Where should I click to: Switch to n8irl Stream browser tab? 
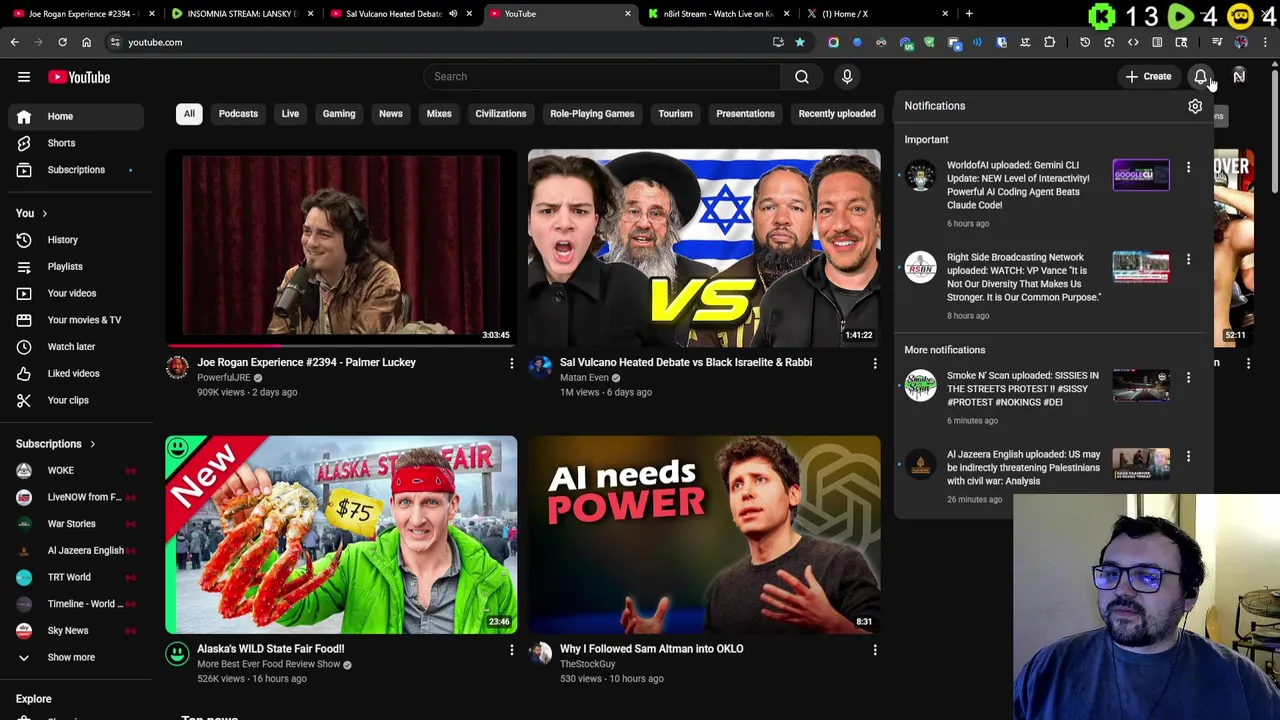coord(718,14)
